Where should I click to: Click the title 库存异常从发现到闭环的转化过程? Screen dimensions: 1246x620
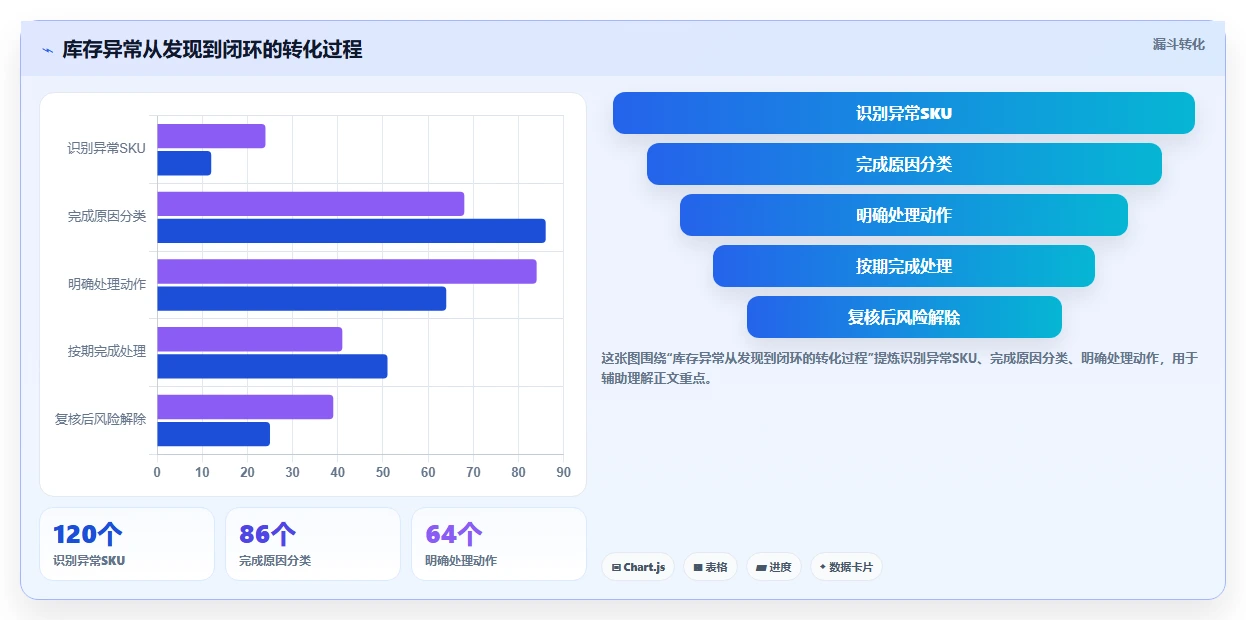pos(212,49)
